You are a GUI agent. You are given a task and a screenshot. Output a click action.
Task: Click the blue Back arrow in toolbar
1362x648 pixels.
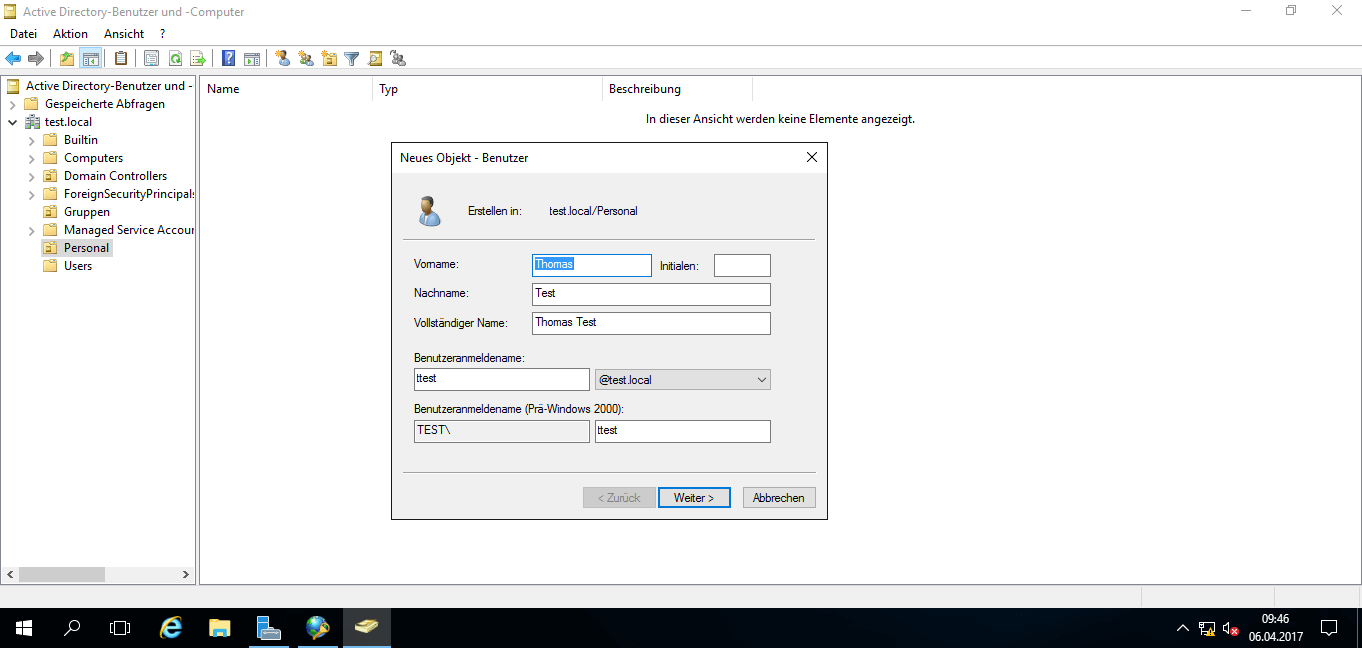tap(13, 59)
